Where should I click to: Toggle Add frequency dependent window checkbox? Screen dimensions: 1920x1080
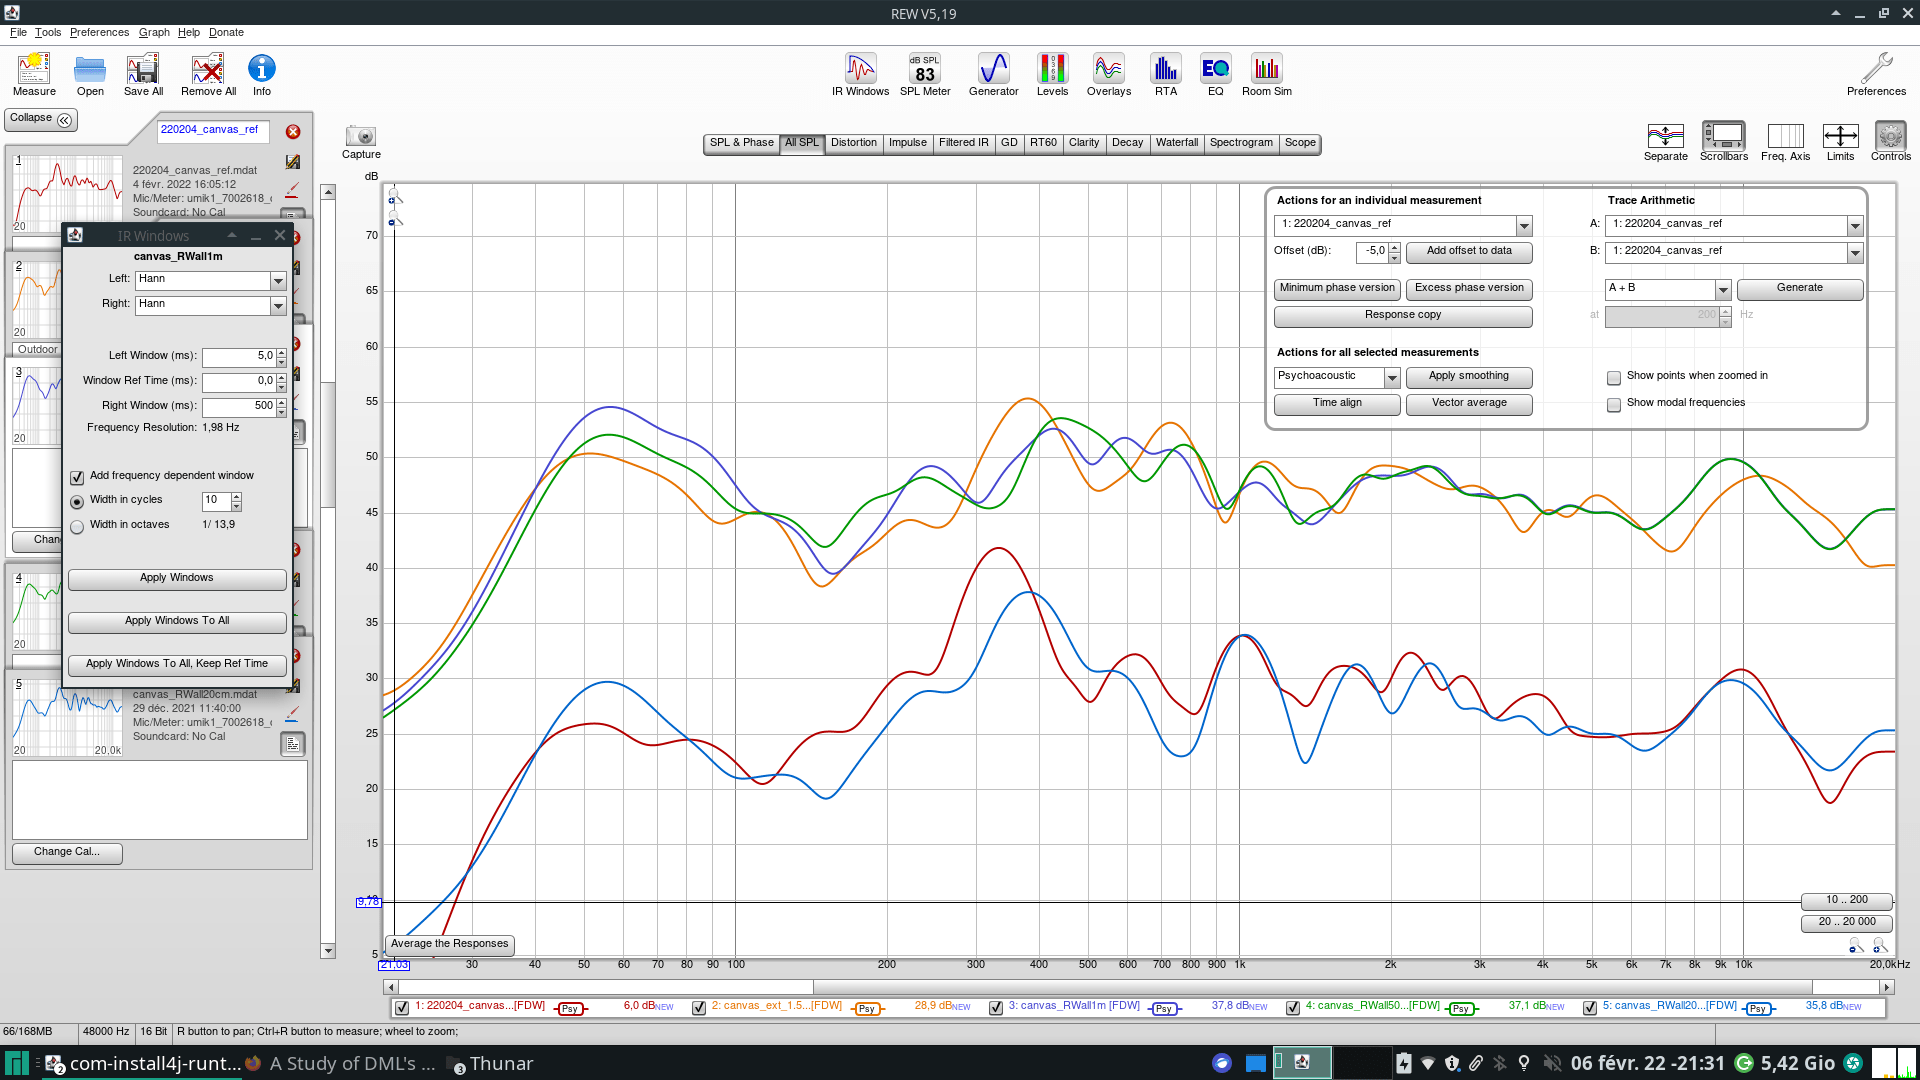(x=77, y=477)
